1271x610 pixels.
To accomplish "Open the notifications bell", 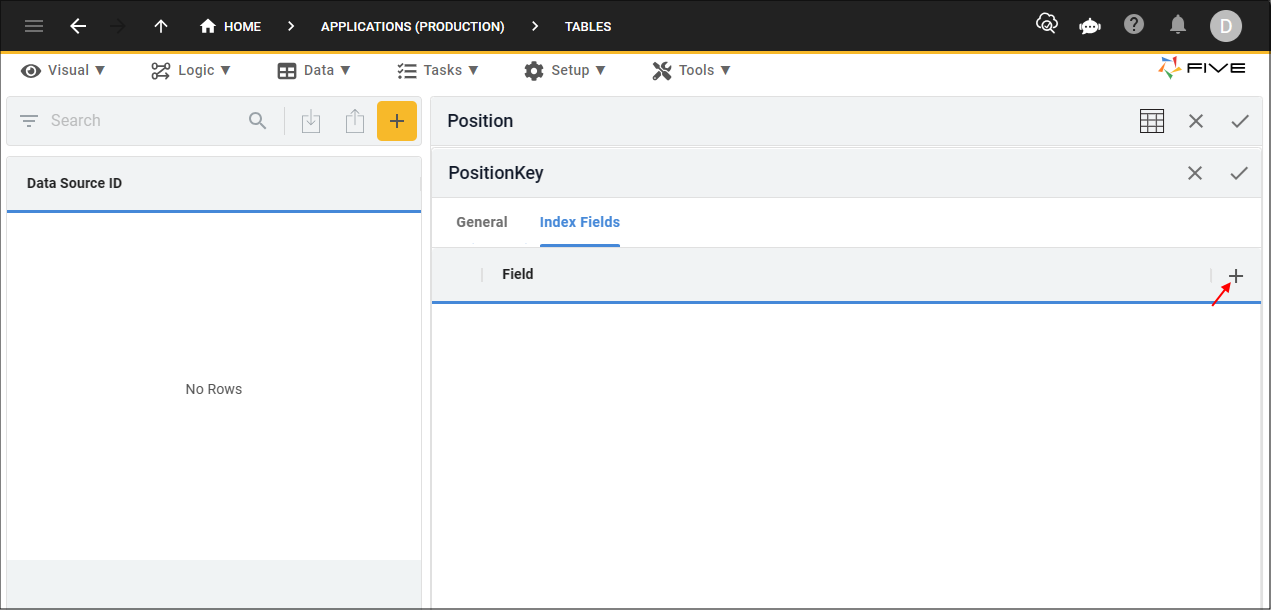I will pos(1177,25).
